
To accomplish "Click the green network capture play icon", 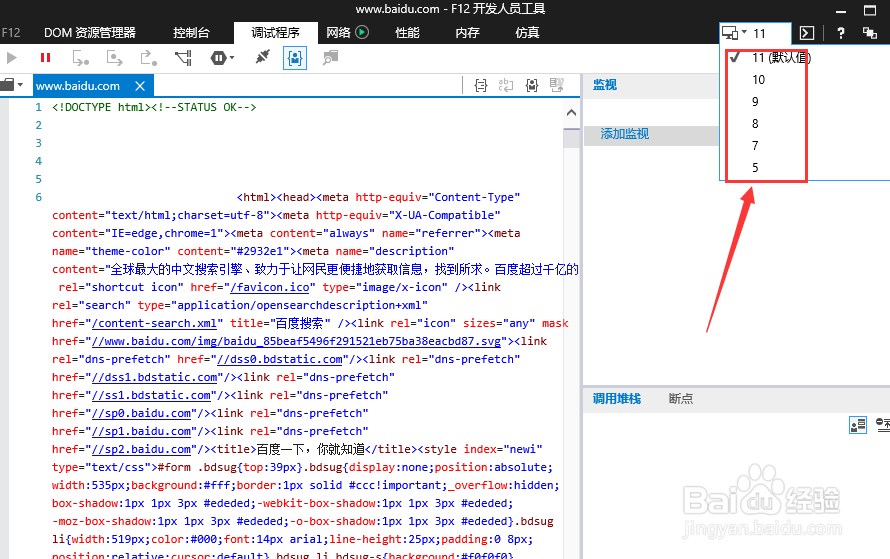I will point(362,32).
